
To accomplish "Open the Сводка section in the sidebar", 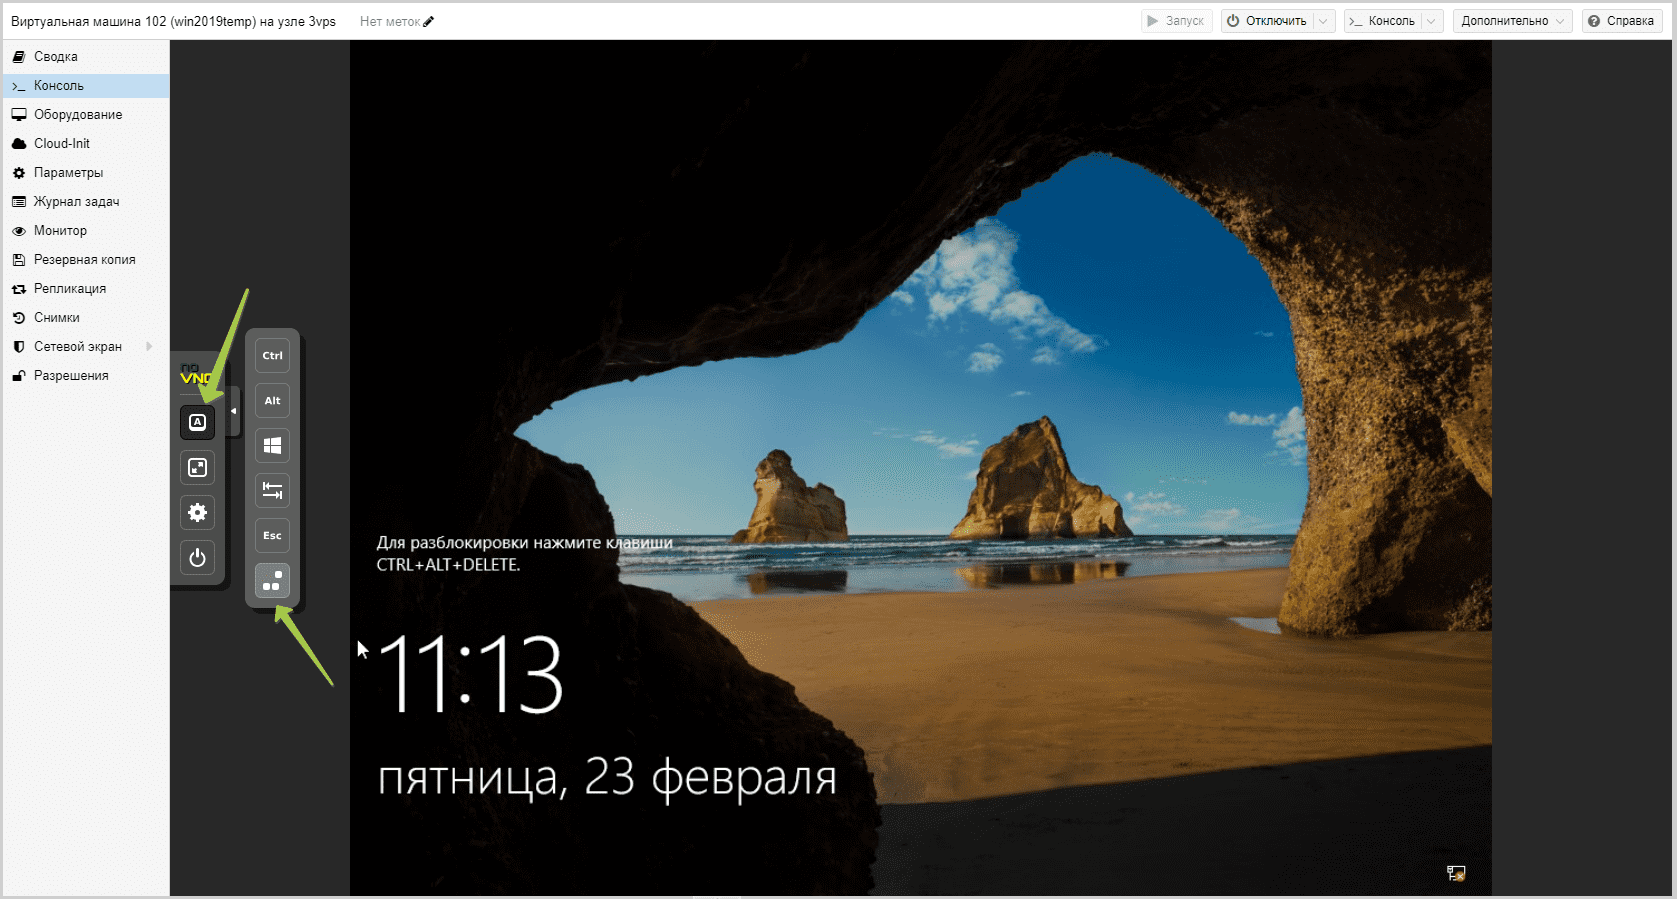I will (x=86, y=56).
